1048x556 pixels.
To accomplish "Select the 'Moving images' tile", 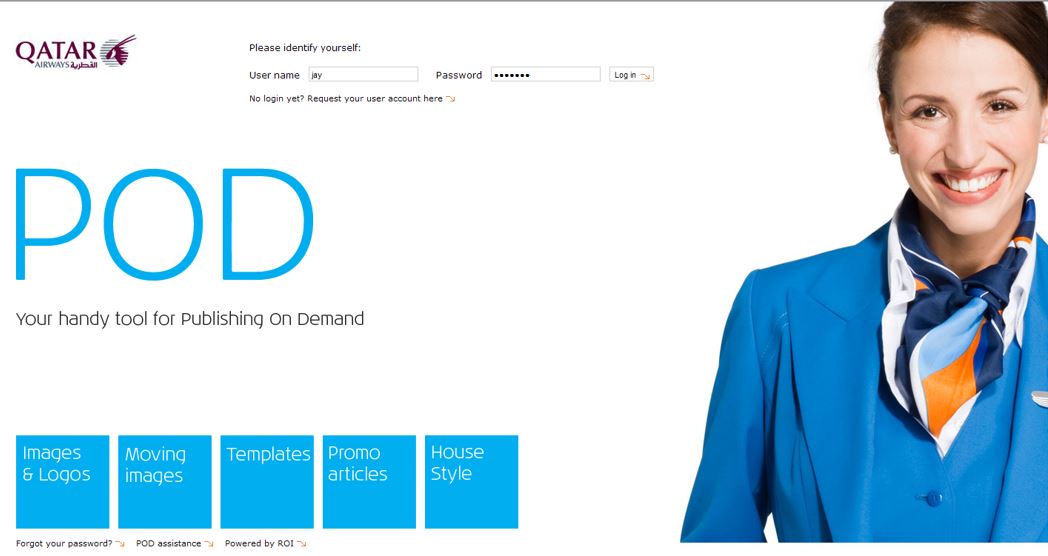I will [165, 481].
